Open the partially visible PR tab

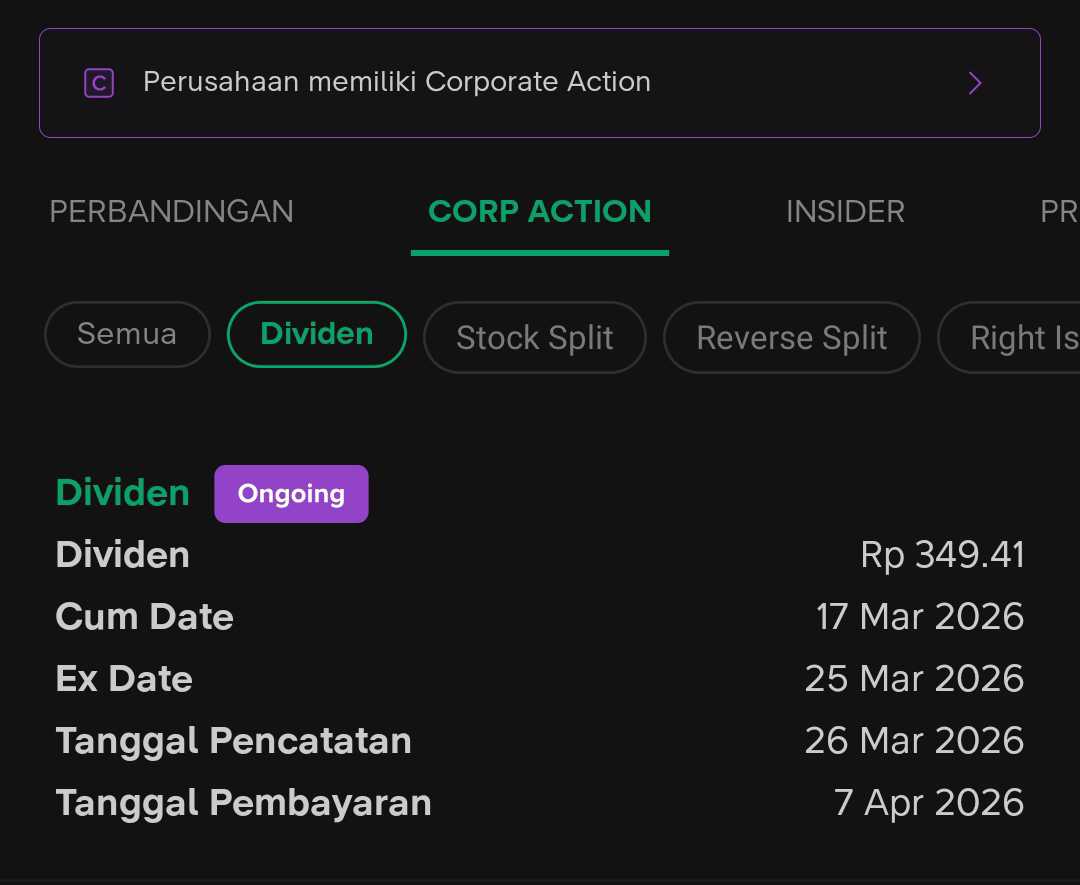tap(1058, 212)
